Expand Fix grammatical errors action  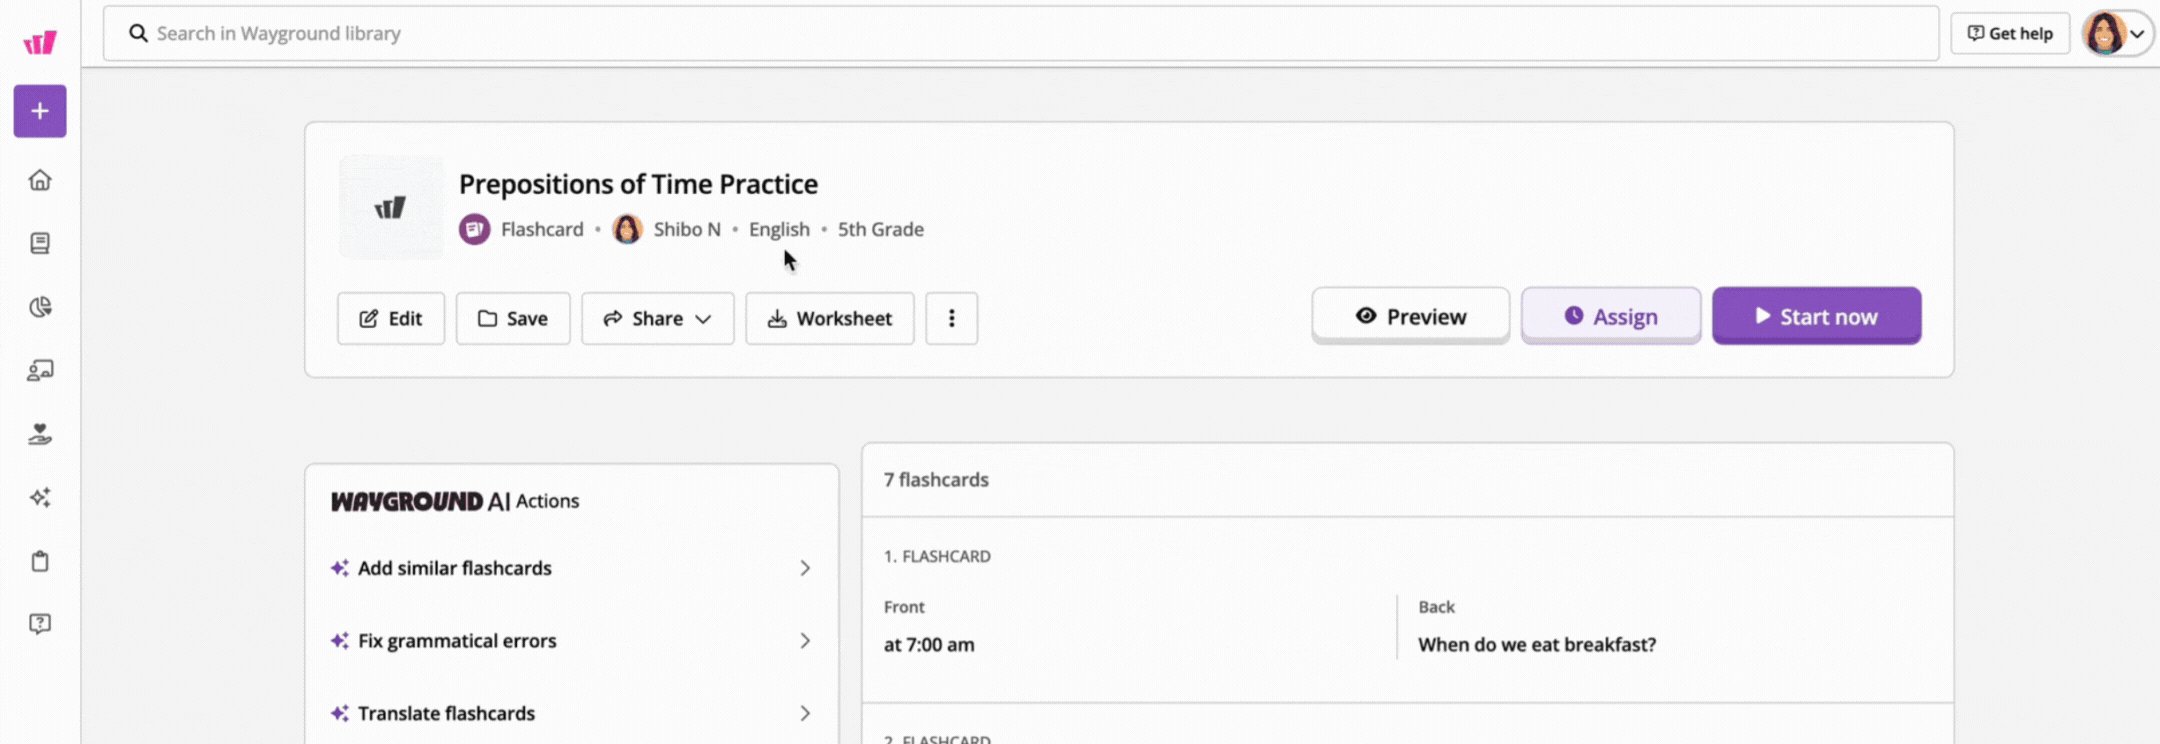coord(571,641)
